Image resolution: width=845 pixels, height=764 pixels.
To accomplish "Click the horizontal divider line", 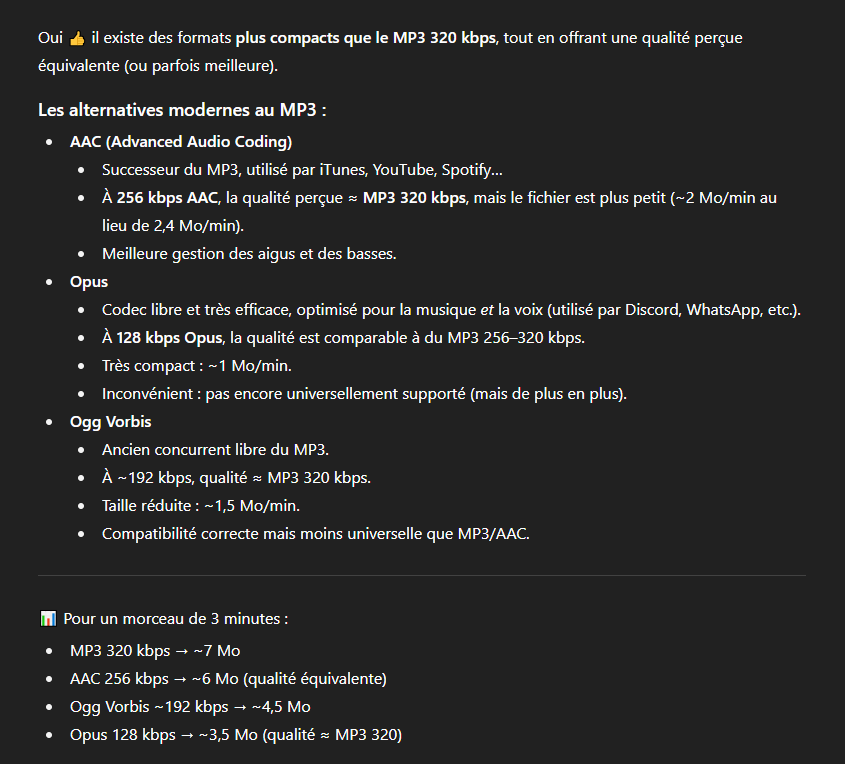I will 422,576.
